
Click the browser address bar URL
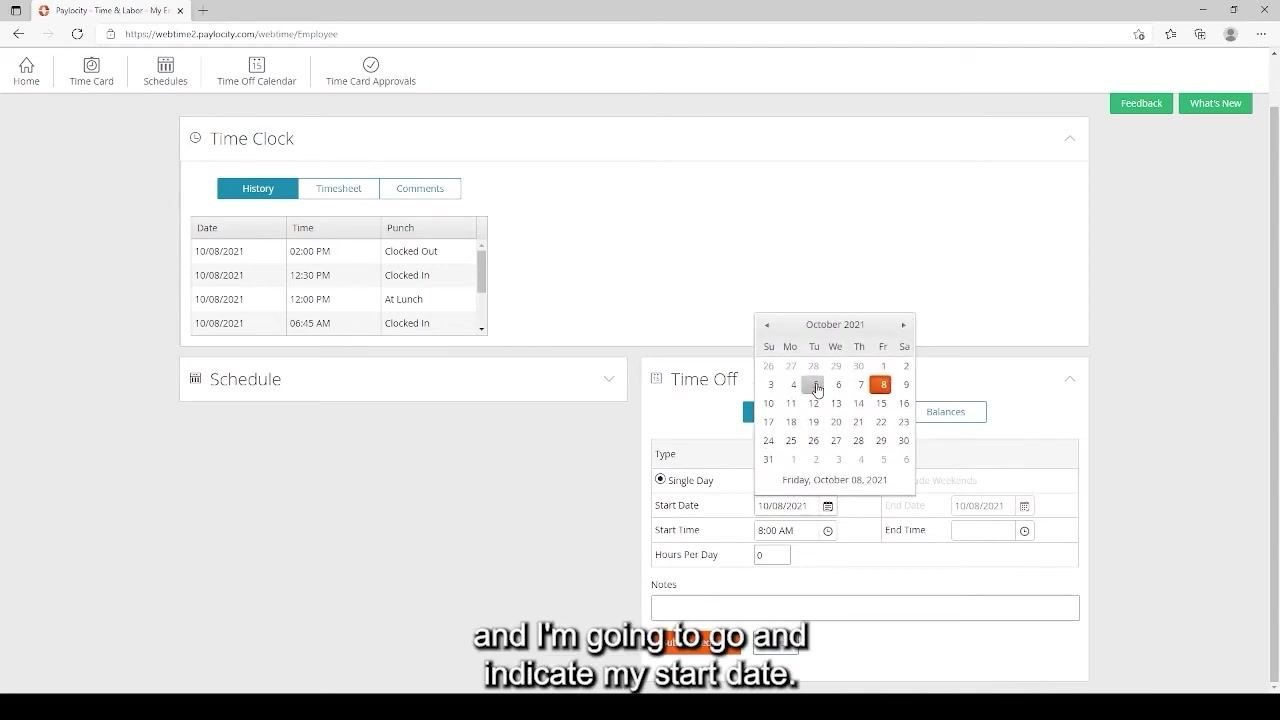231,34
